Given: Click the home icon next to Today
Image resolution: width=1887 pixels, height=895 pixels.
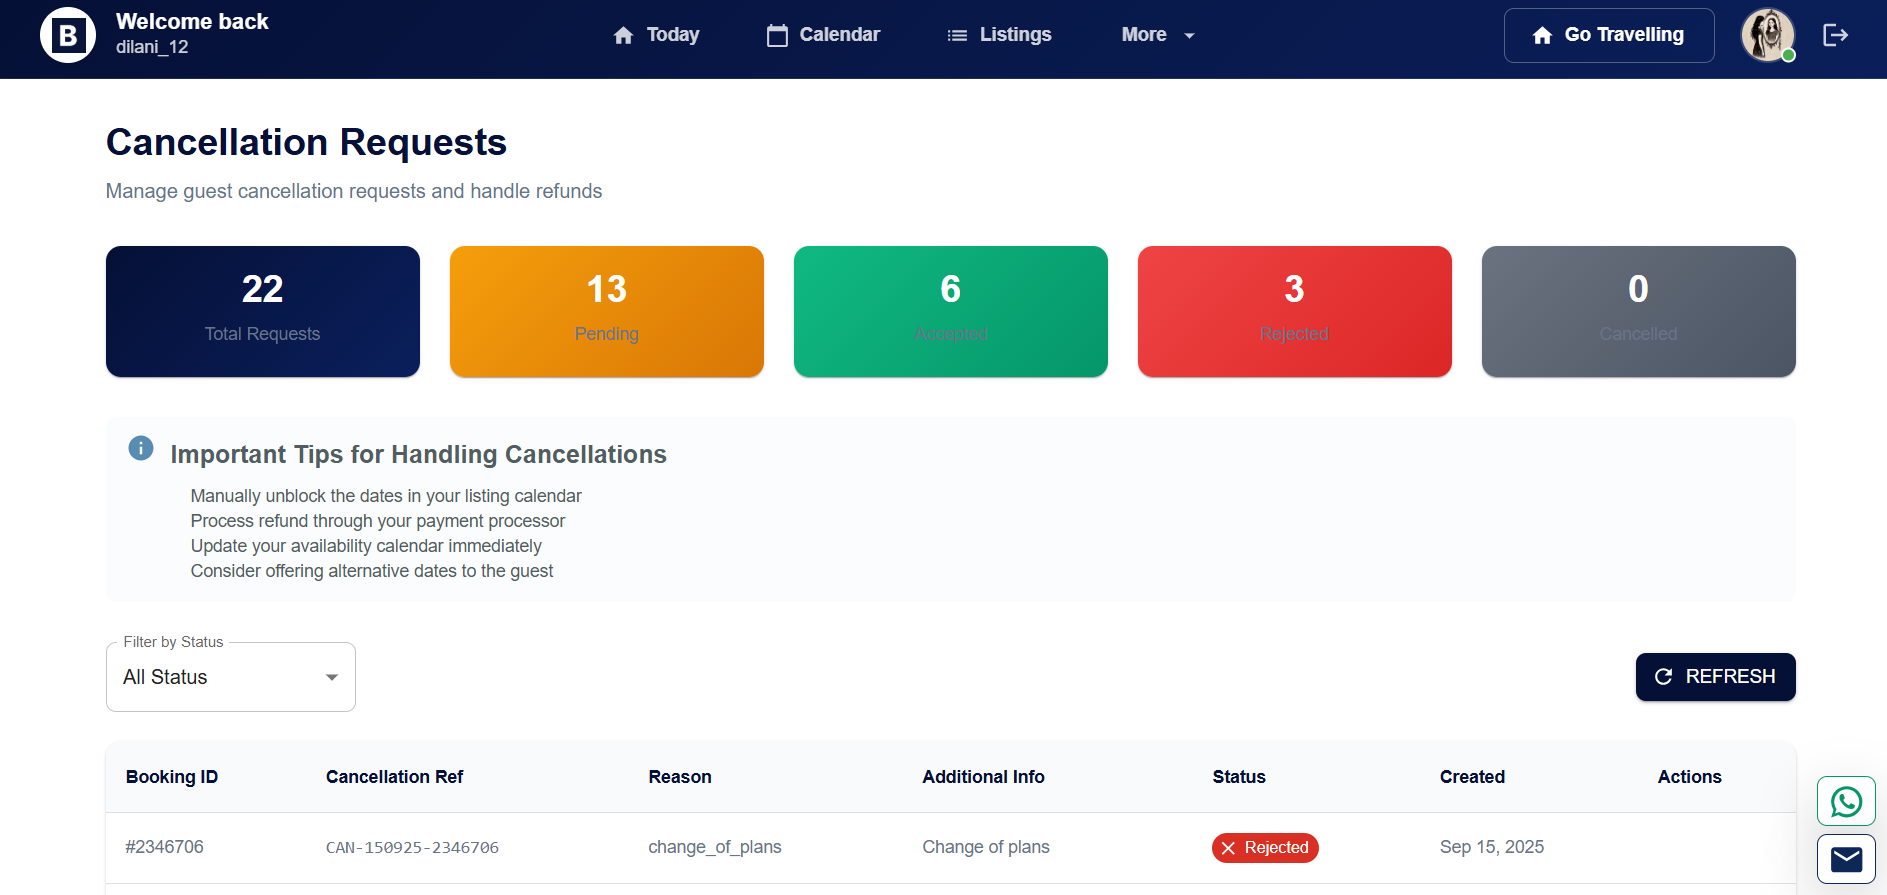Looking at the screenshot, I should tap(623, 36).
